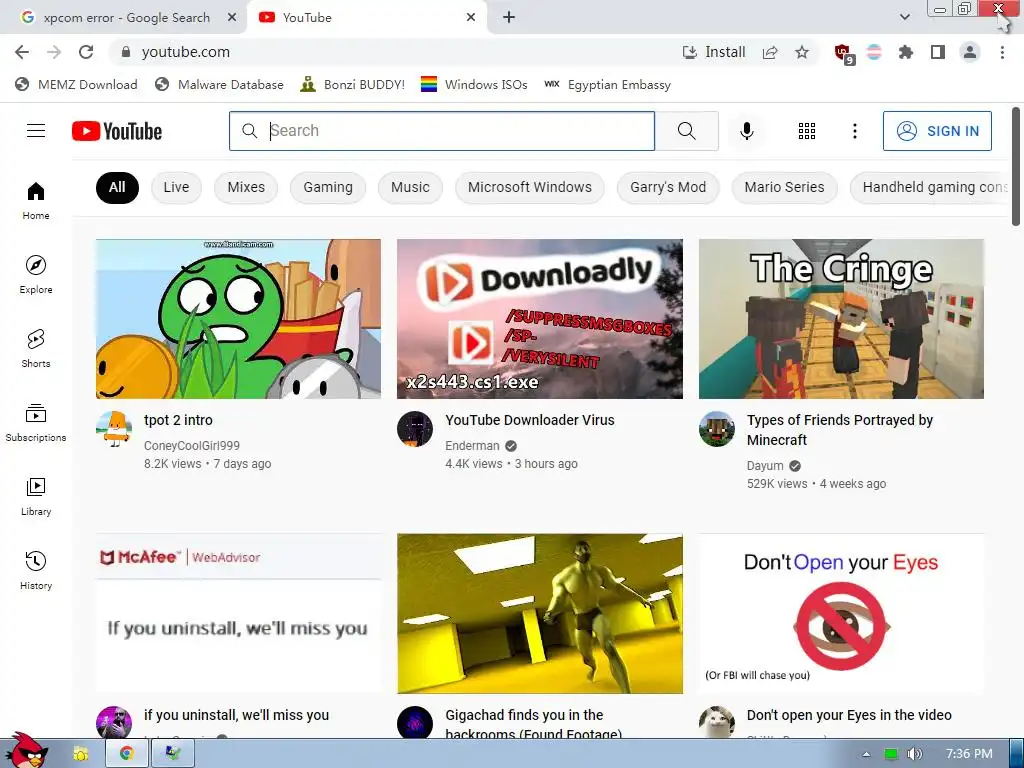Open the Downloadly virus video thumbnail
The height and width of the screenshot is (768, 1024).
[x=539, y=319]
